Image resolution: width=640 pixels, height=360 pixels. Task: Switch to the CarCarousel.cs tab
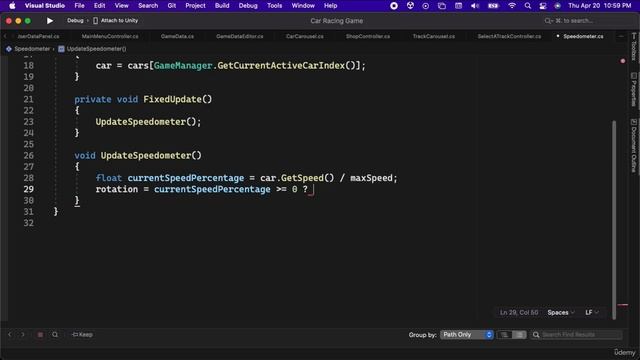(304, 36)
